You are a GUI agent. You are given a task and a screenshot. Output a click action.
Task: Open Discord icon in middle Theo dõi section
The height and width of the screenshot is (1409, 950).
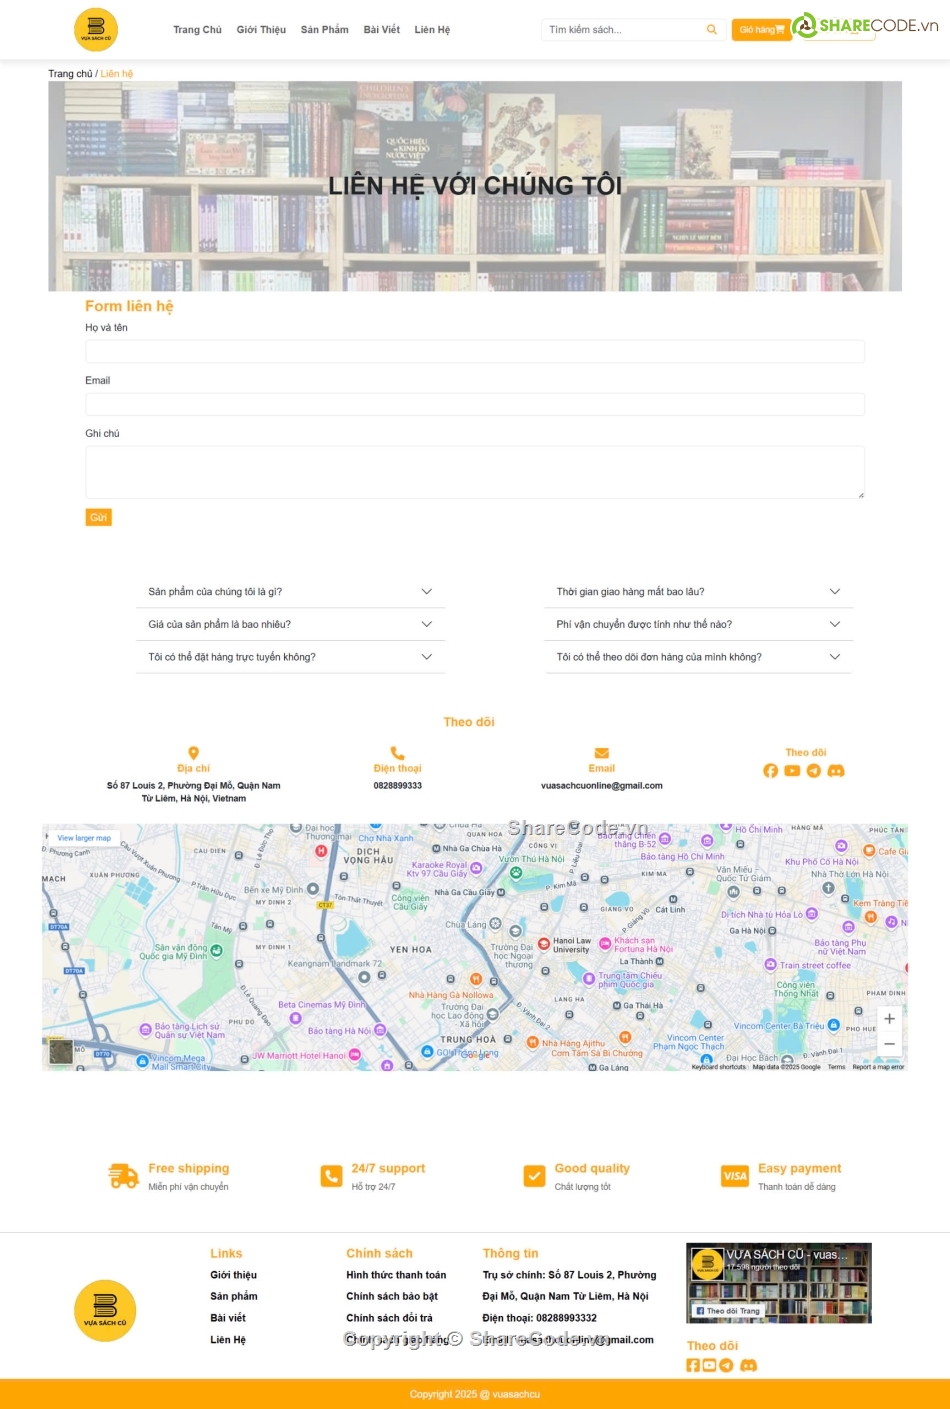(836, 771)
